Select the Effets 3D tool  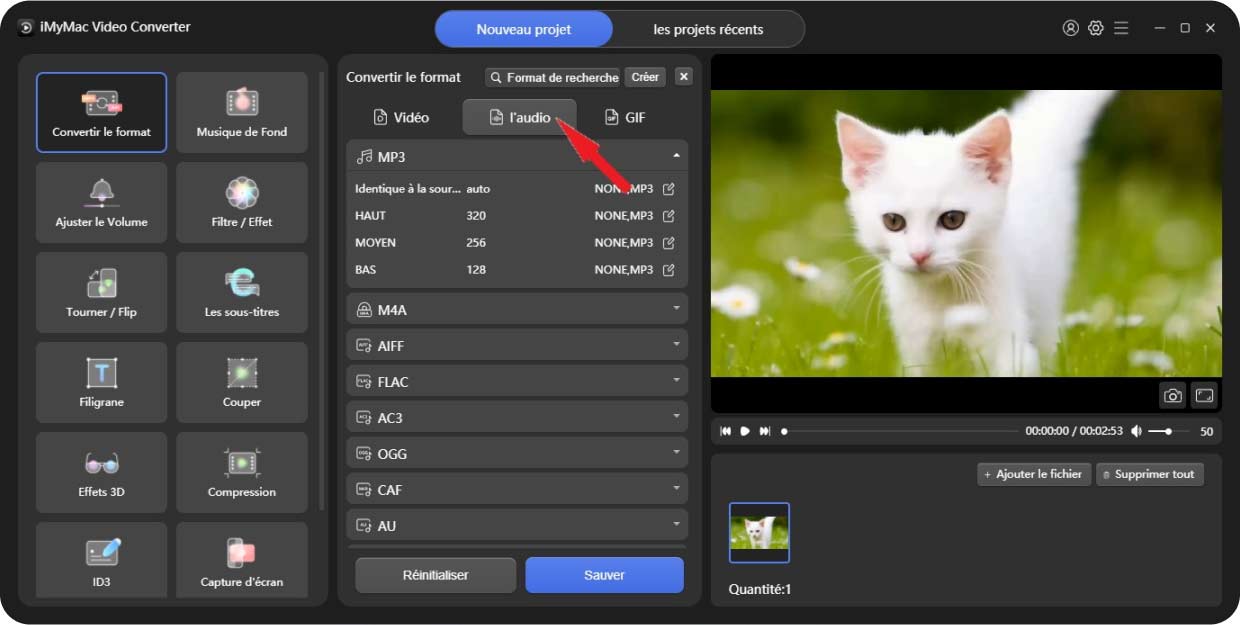point(101,472)
